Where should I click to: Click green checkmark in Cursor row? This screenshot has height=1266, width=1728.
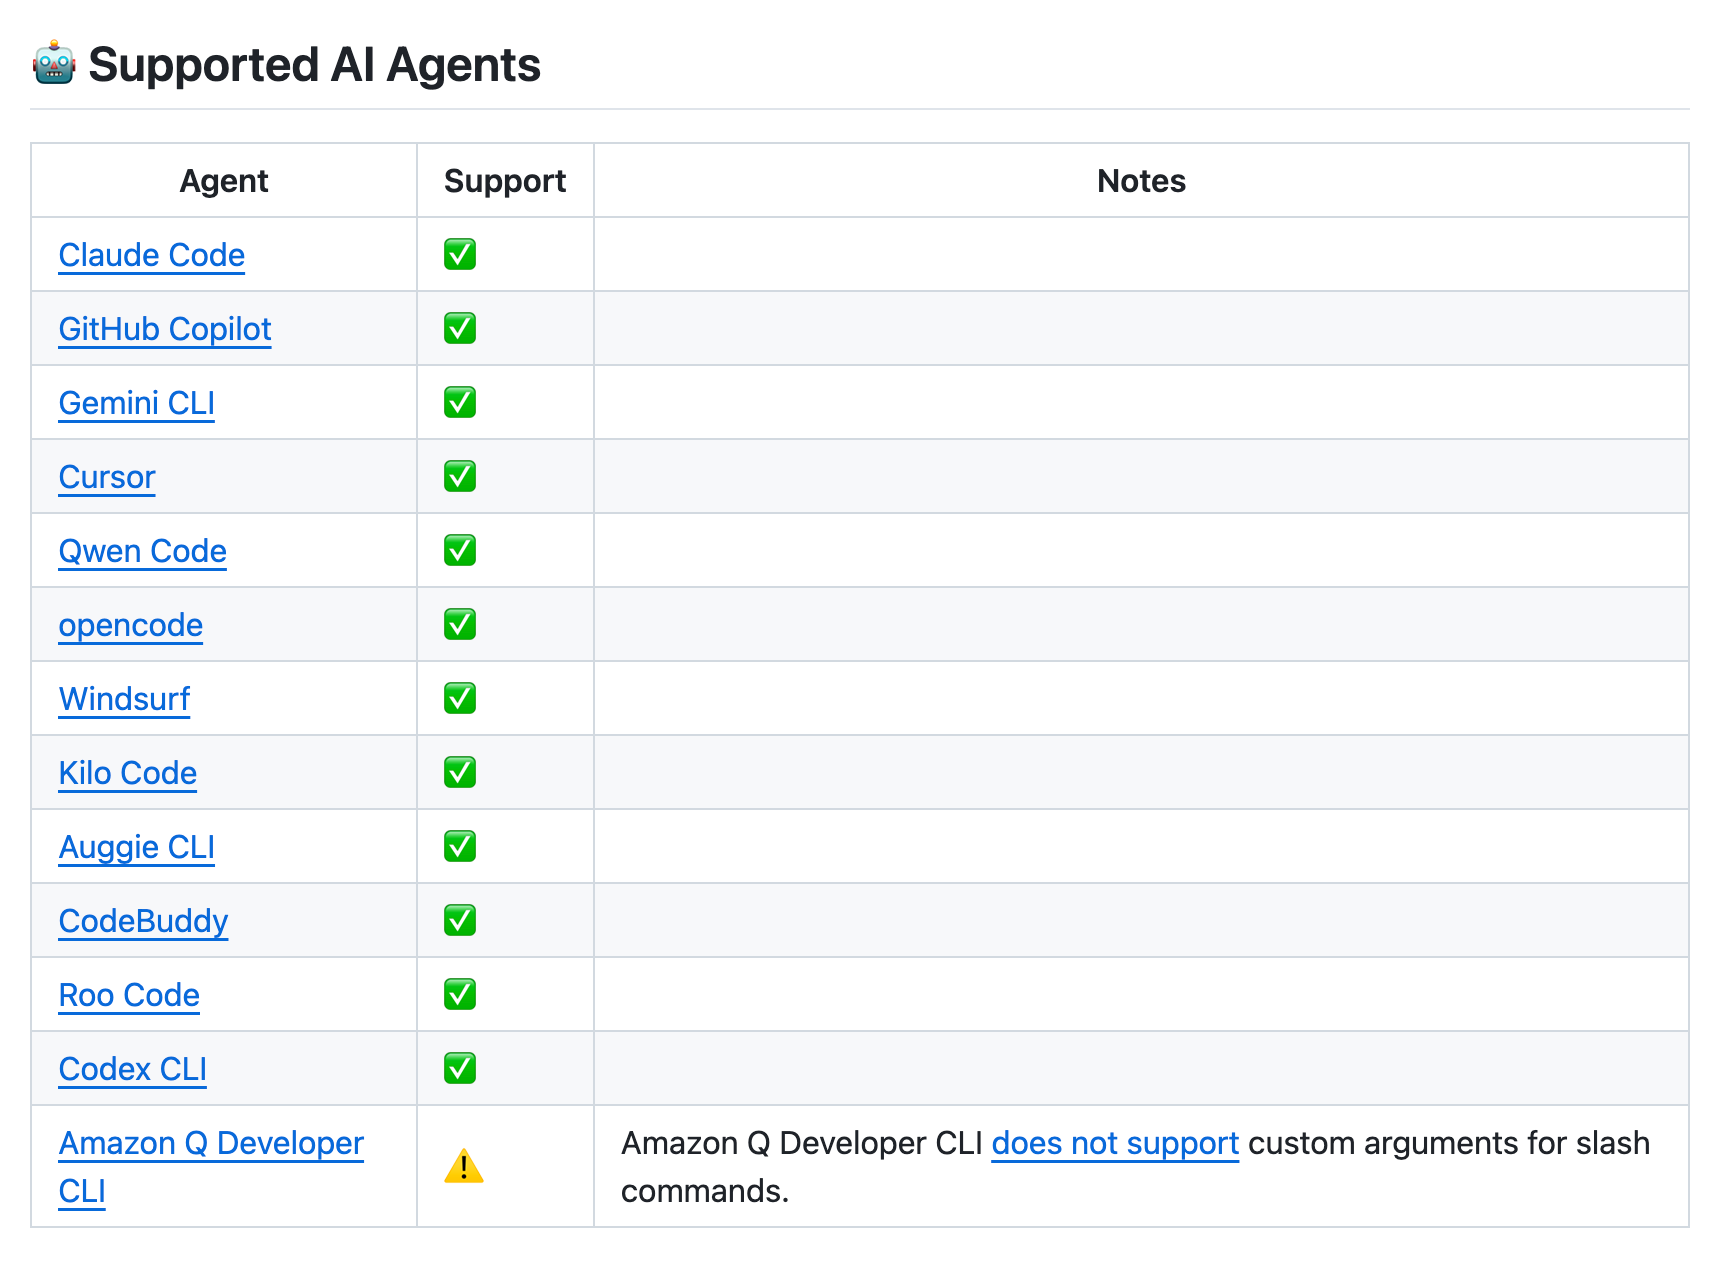pos(460,476)
